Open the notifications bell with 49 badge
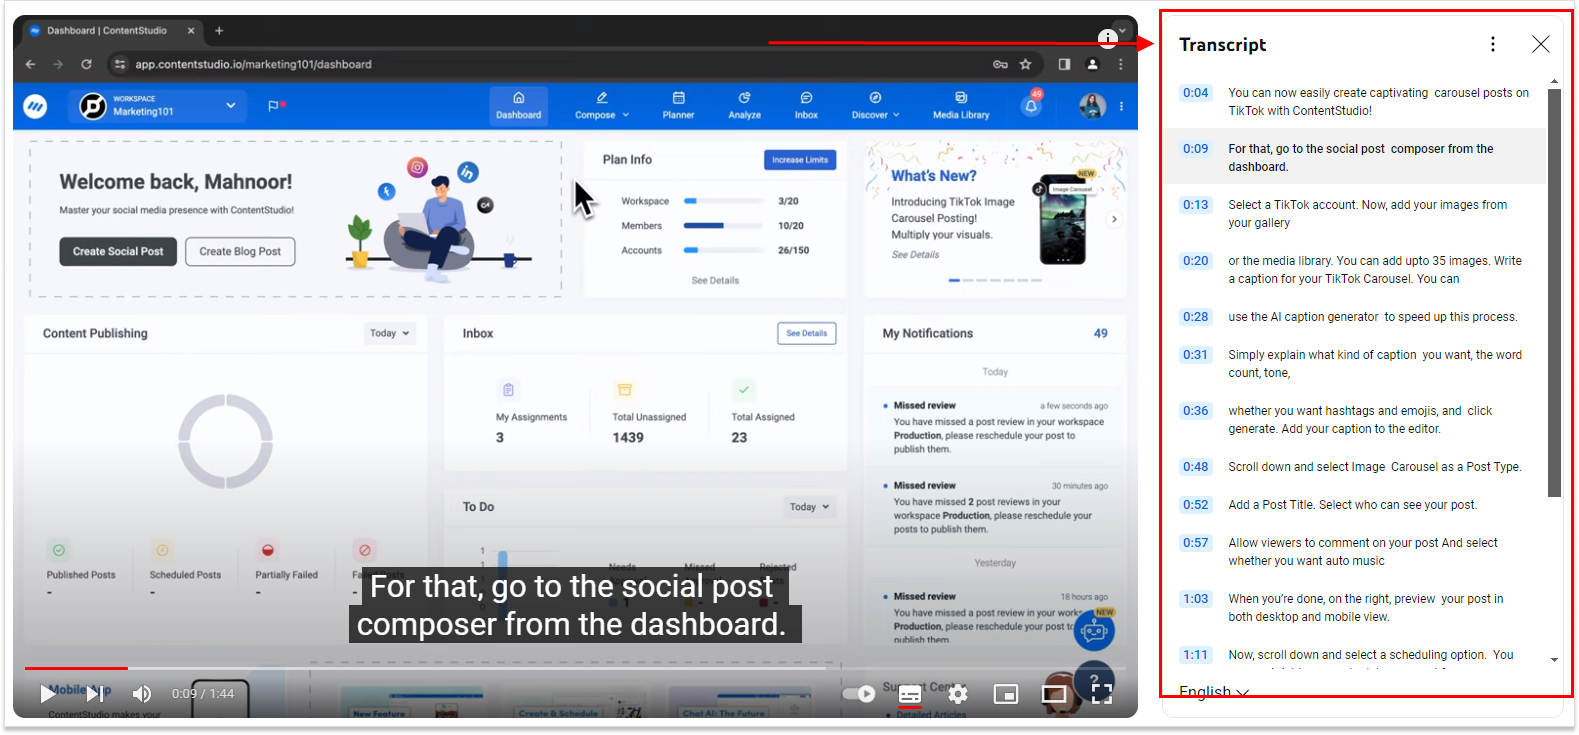This screenshot has height=735, width=1579. 1031,105
